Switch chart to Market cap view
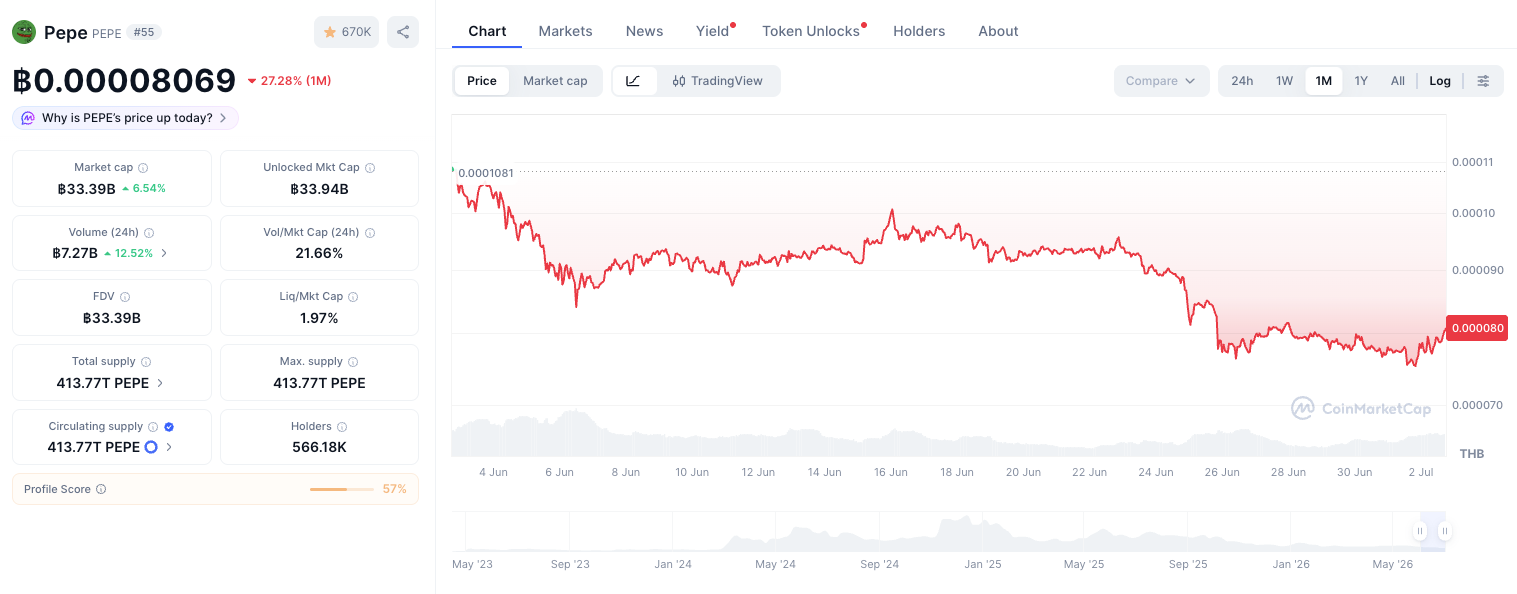Viewport: 1517px width, 594px height. (x=555, y=81)
